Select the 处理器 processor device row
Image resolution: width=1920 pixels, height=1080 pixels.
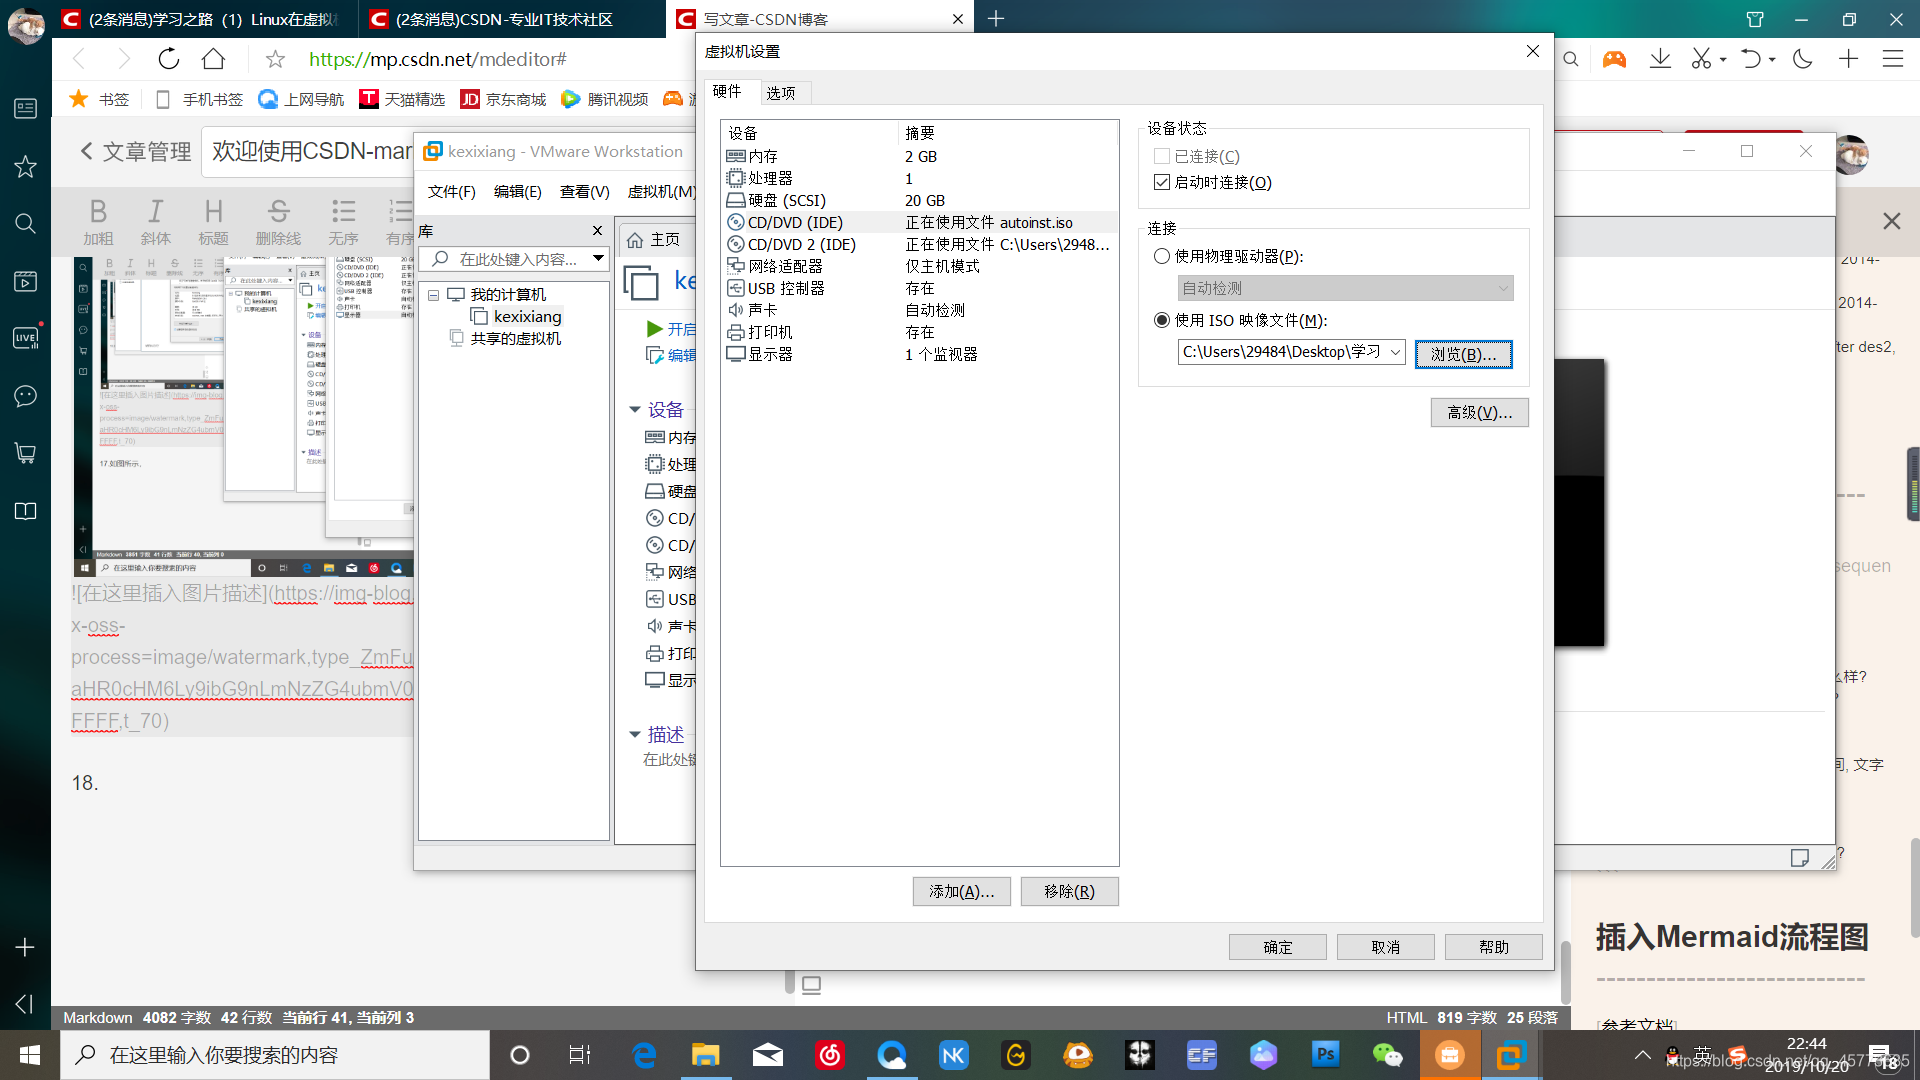click(919, 178)
